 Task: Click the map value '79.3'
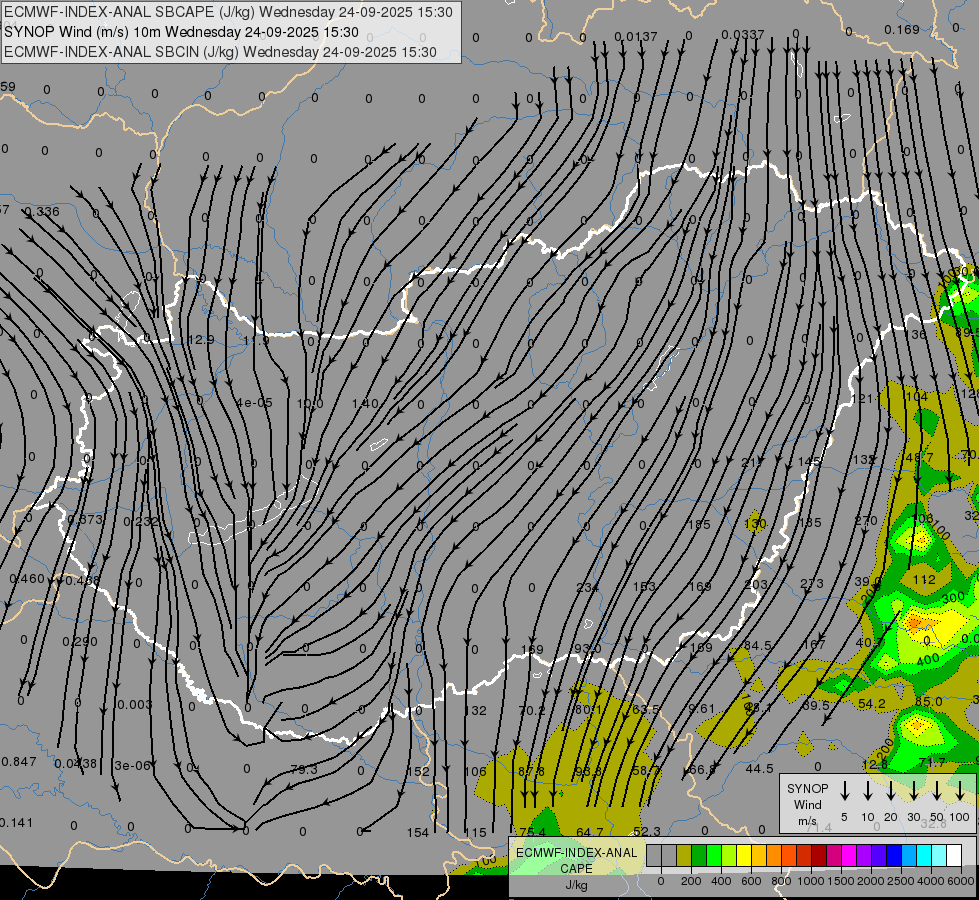click(304, 769)
